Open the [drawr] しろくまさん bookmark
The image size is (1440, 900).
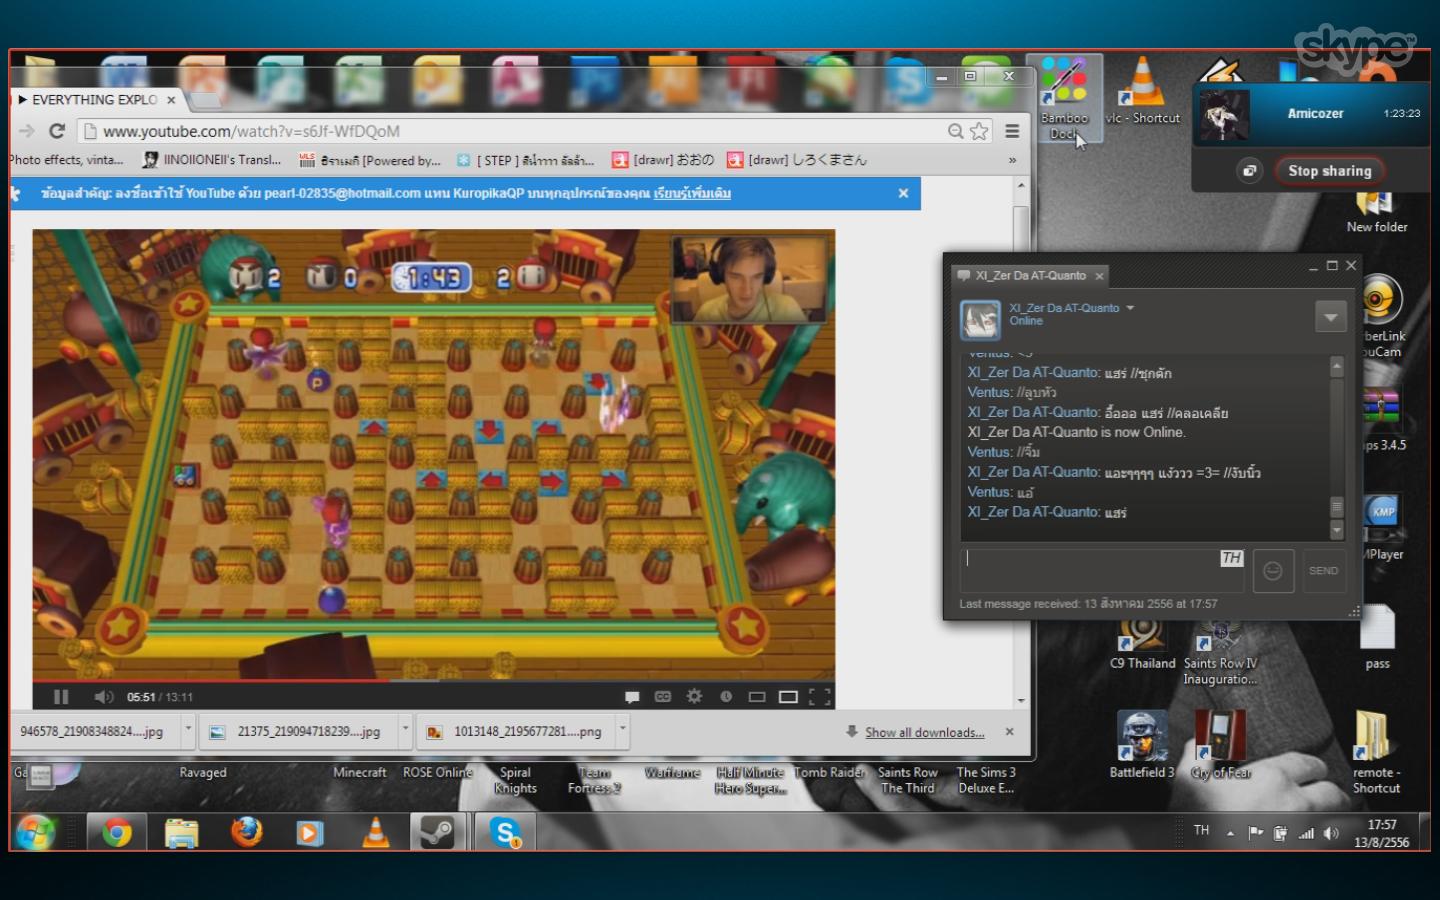click(x=797, y=160)
